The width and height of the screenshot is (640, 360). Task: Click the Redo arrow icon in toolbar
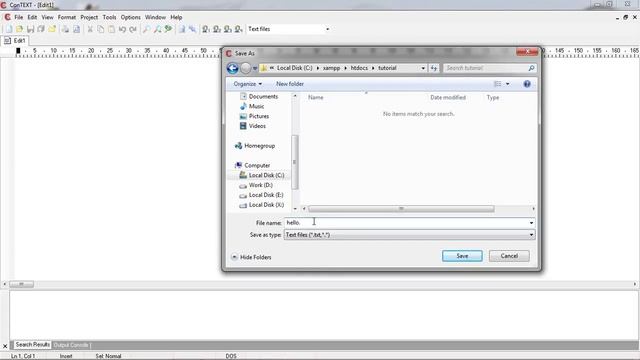[133, 29]
